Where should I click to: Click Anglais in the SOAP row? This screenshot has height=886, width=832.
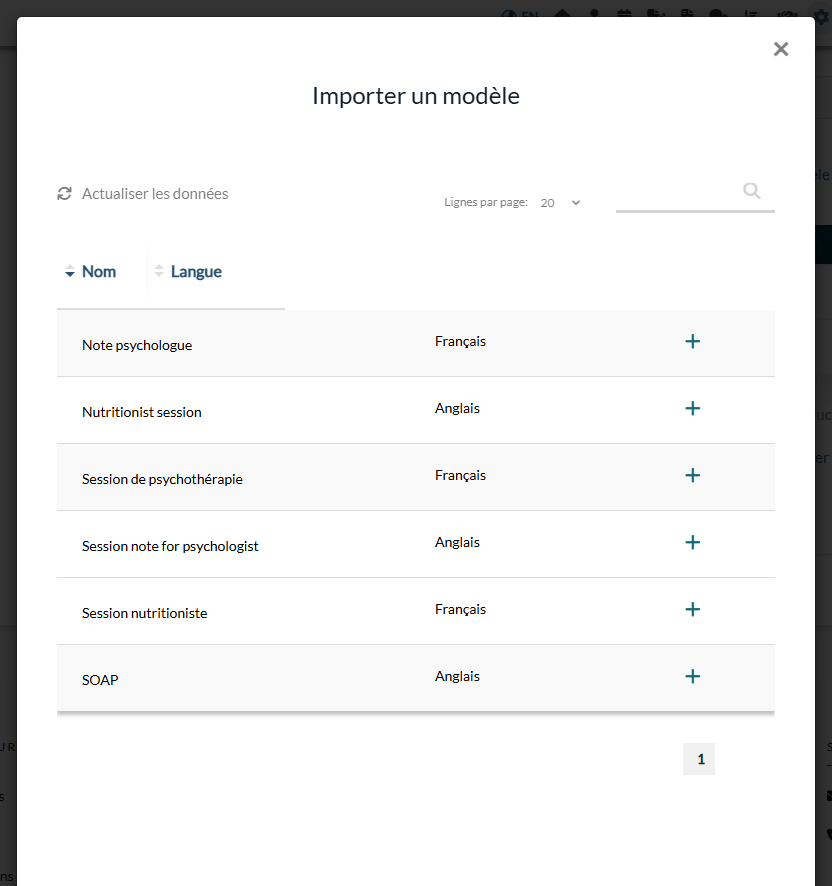(457, 676)
